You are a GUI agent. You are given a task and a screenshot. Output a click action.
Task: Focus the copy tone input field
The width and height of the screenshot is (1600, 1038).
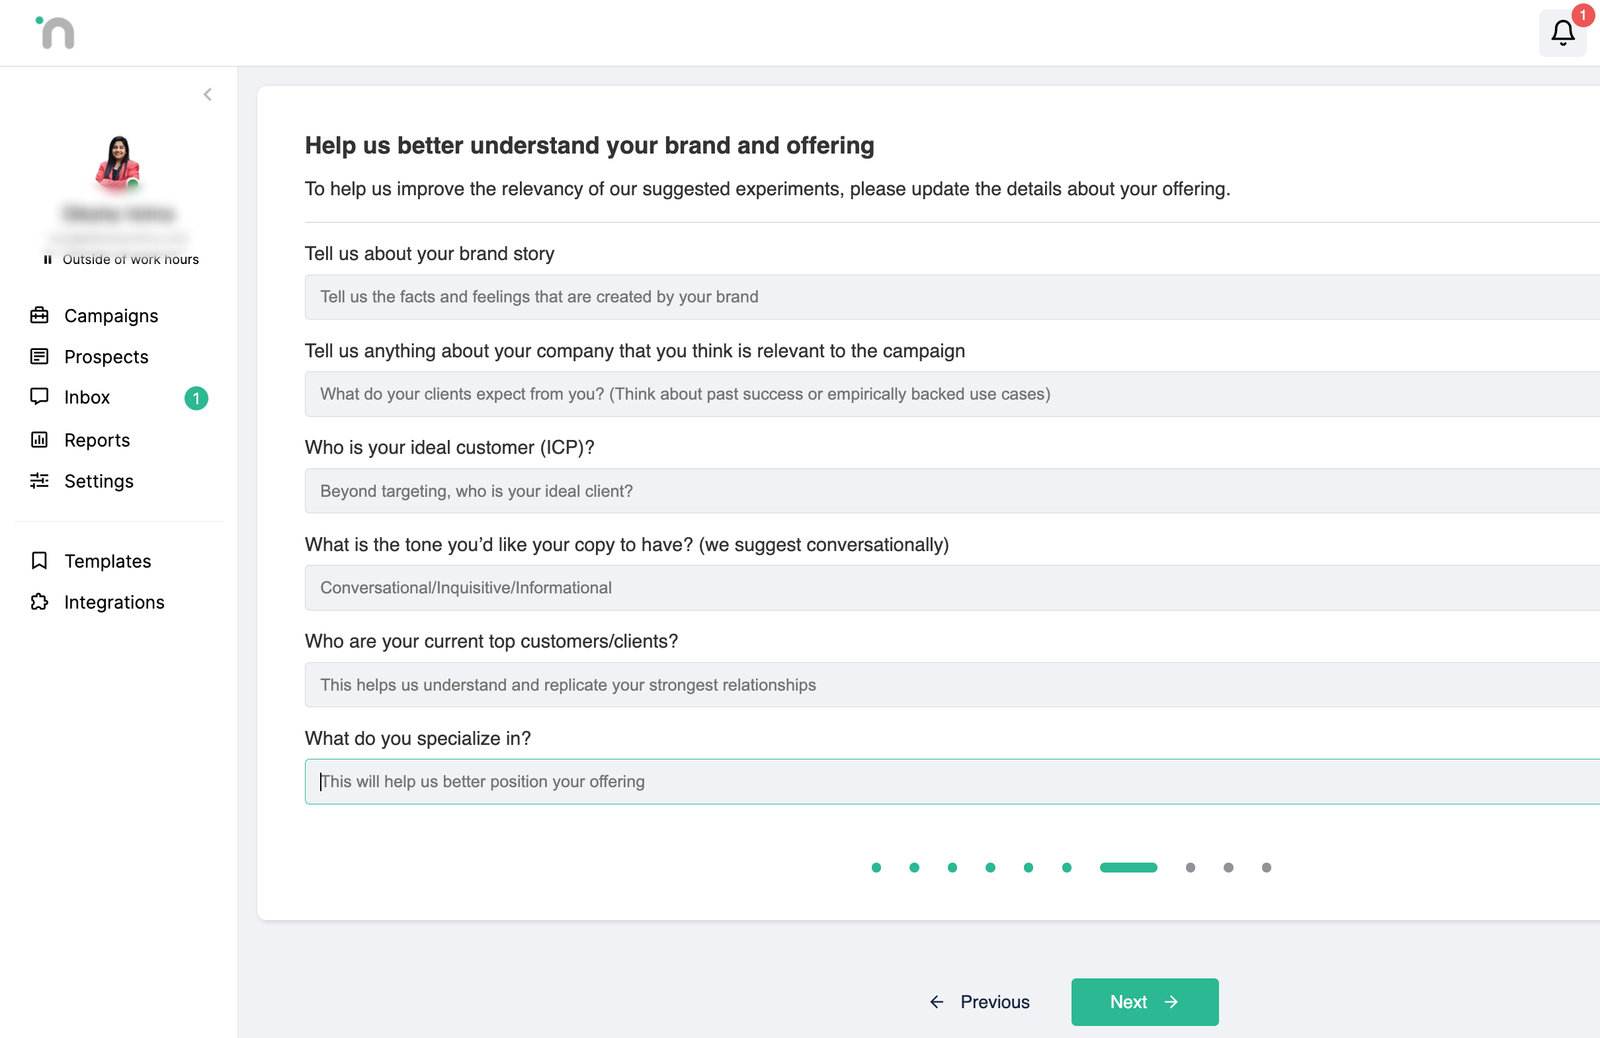[x=952, y=588]
